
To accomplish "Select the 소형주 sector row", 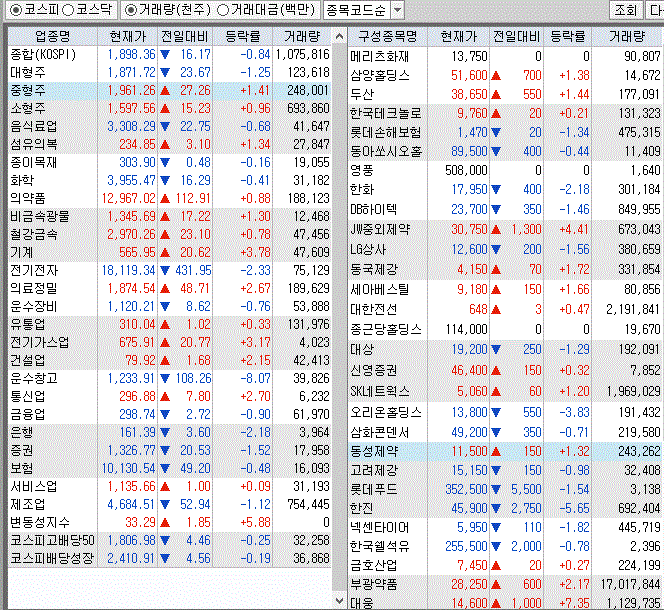I will (169, 108).
